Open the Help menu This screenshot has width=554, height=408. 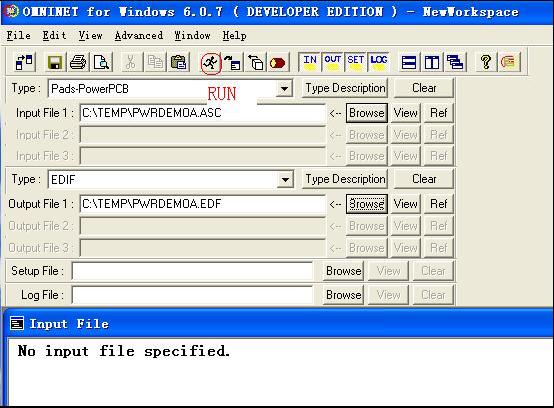point(234,35)
